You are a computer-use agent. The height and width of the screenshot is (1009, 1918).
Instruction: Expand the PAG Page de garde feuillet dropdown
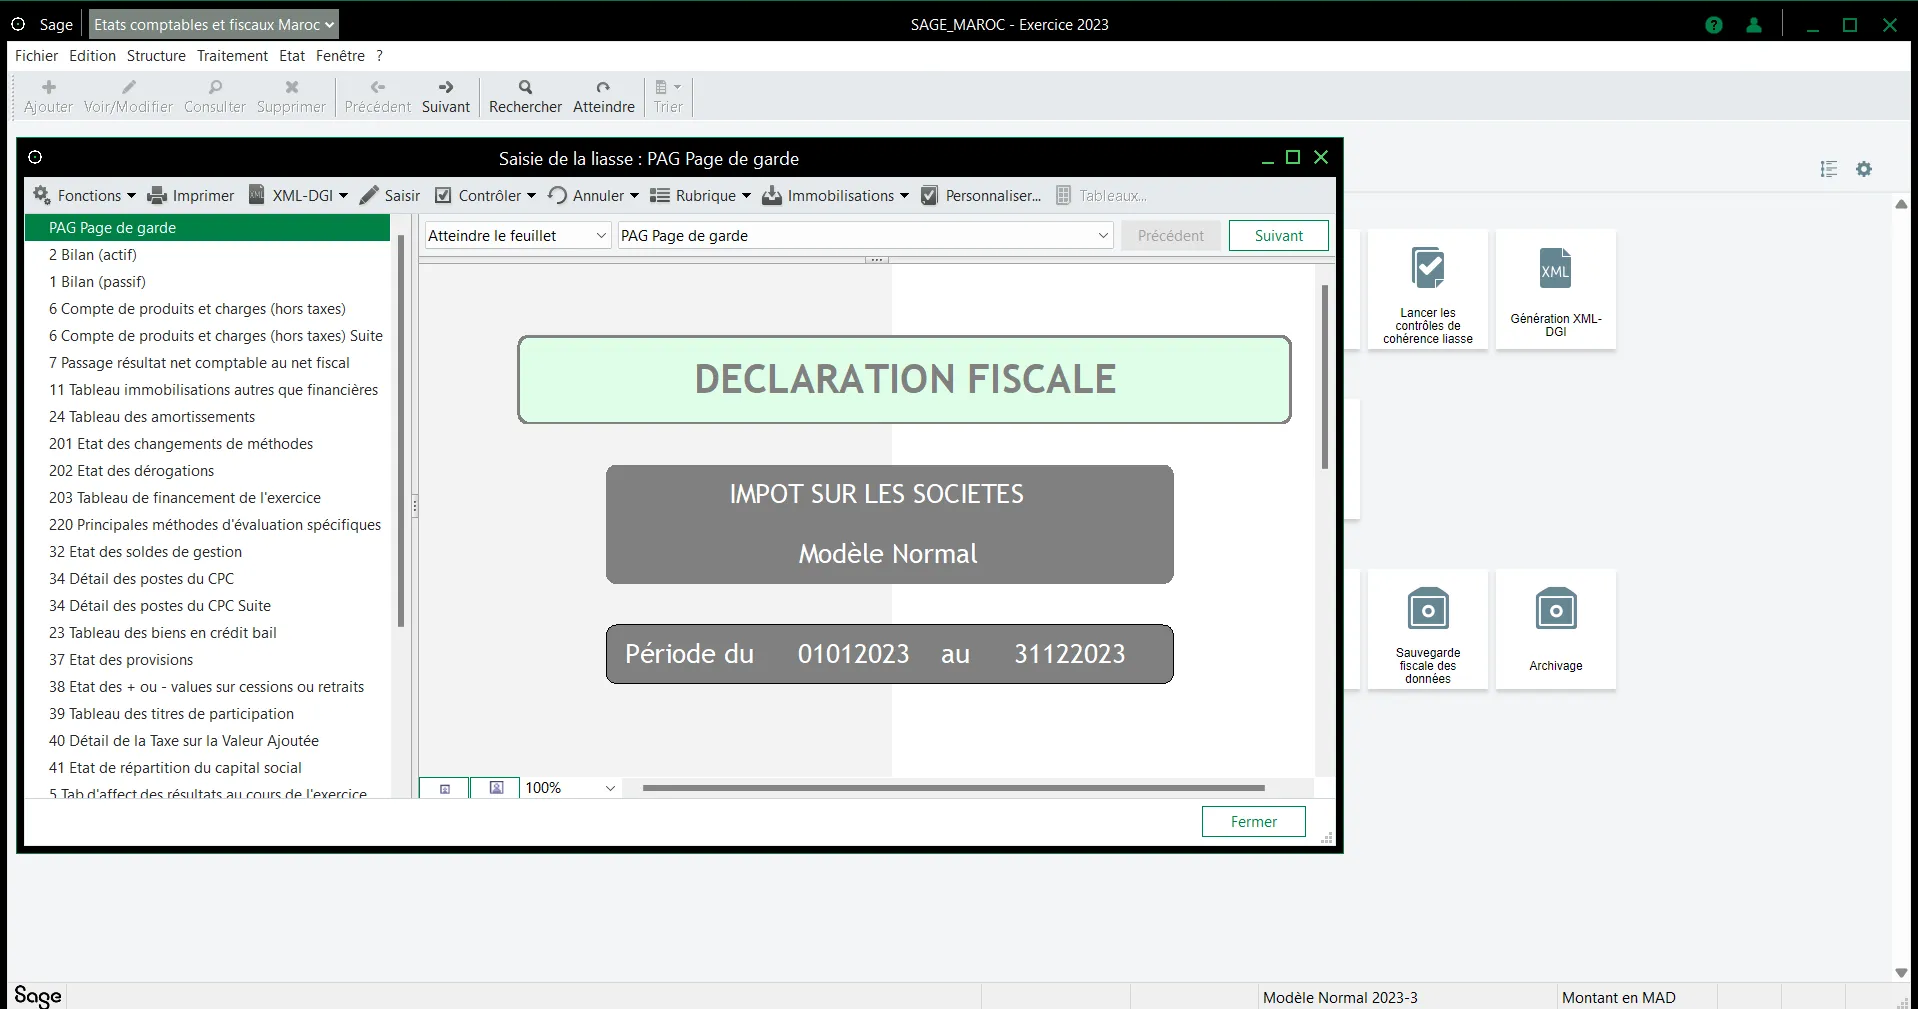tap(866, 236)
